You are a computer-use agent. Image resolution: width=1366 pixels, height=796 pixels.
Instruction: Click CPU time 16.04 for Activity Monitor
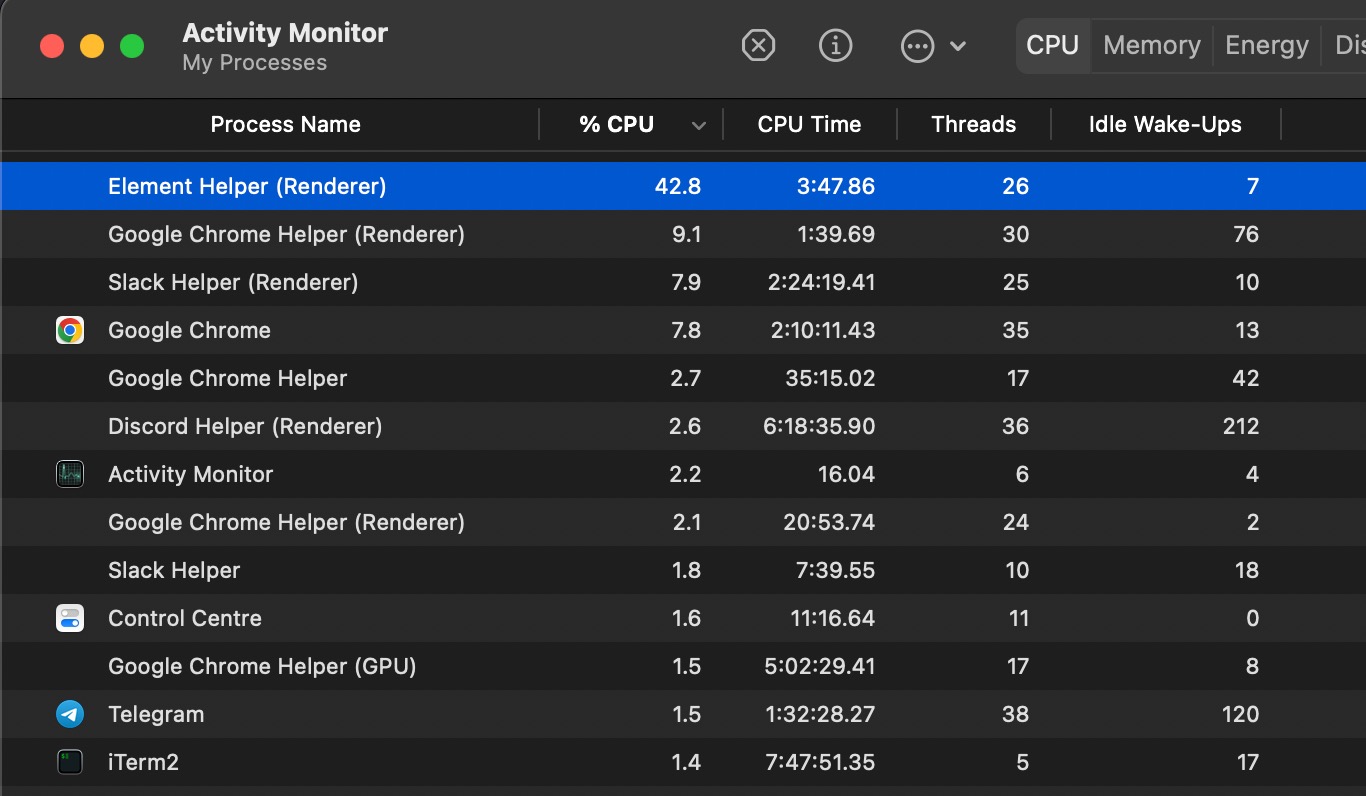pos(846,474)
